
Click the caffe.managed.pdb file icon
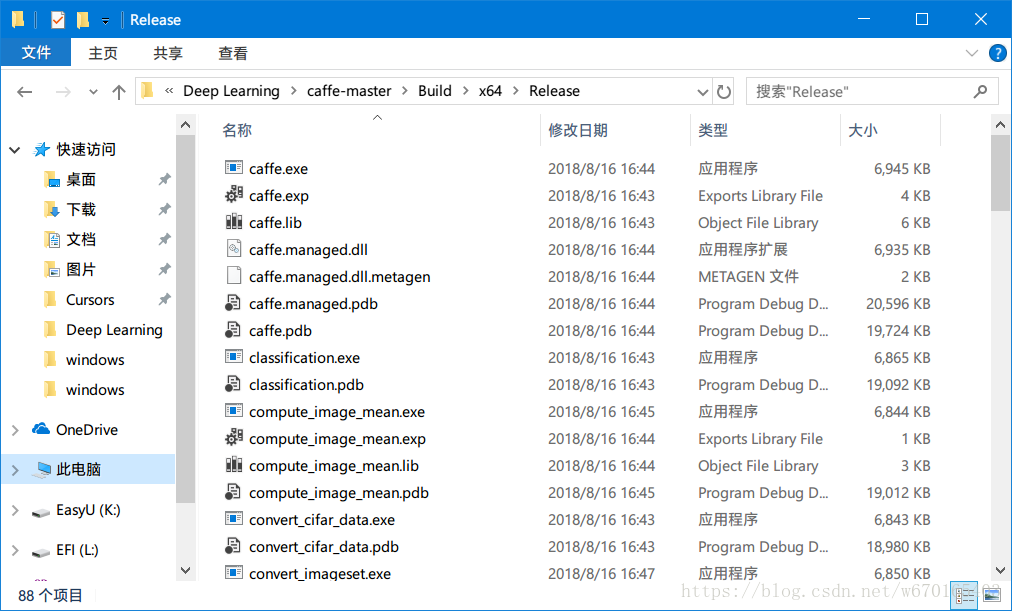pyautogui.click(x=233, y=303)
